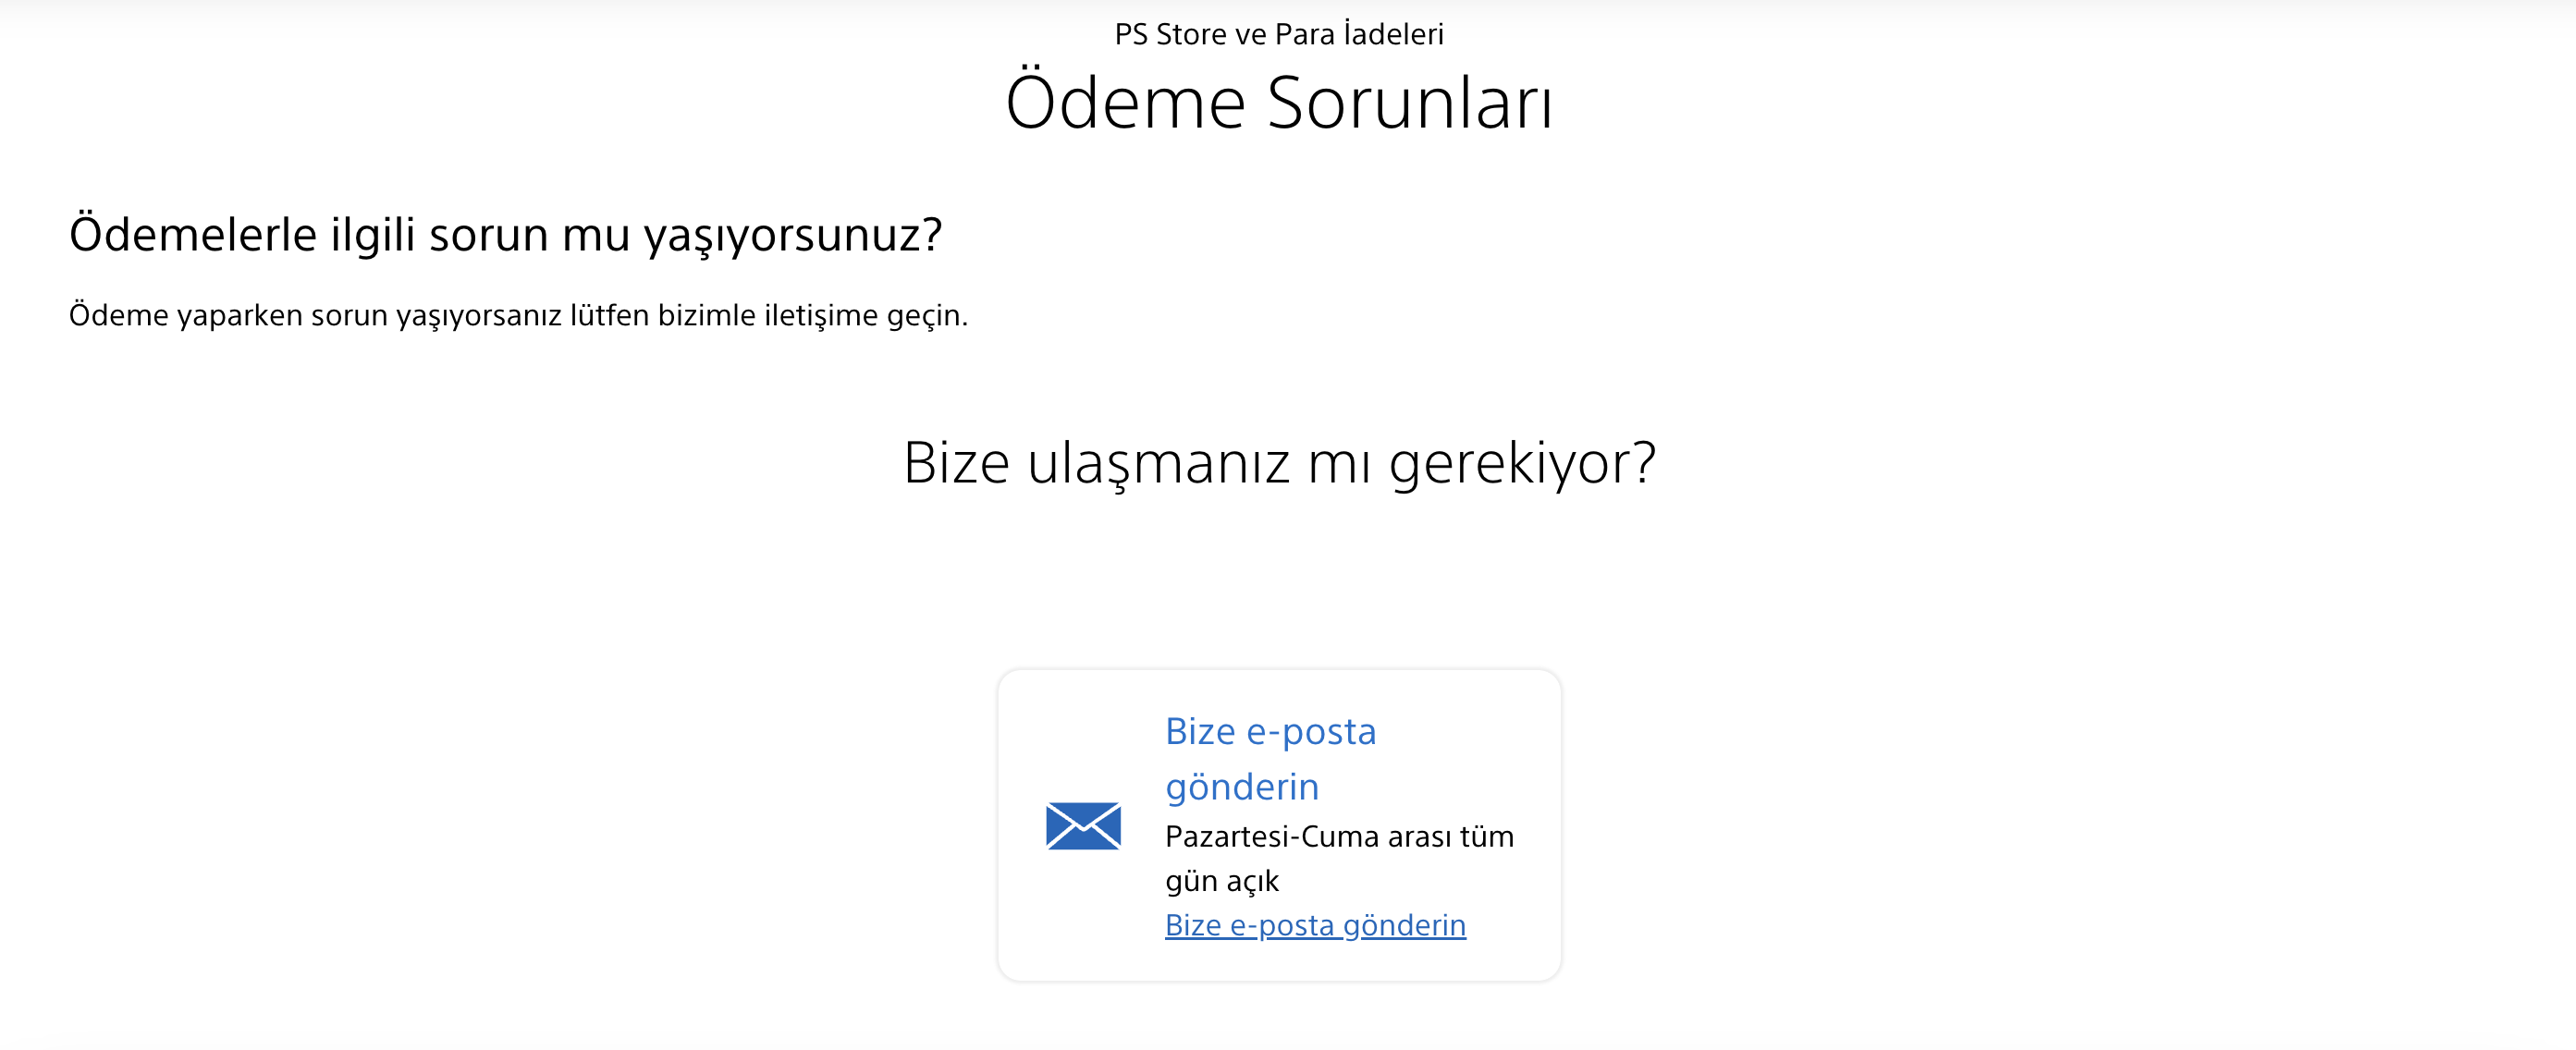
Task: Click the 'Ödeme yaparken sorun yaşıyorsanız' paragraph
Action: pyautogui.click(x=518, y=315)
